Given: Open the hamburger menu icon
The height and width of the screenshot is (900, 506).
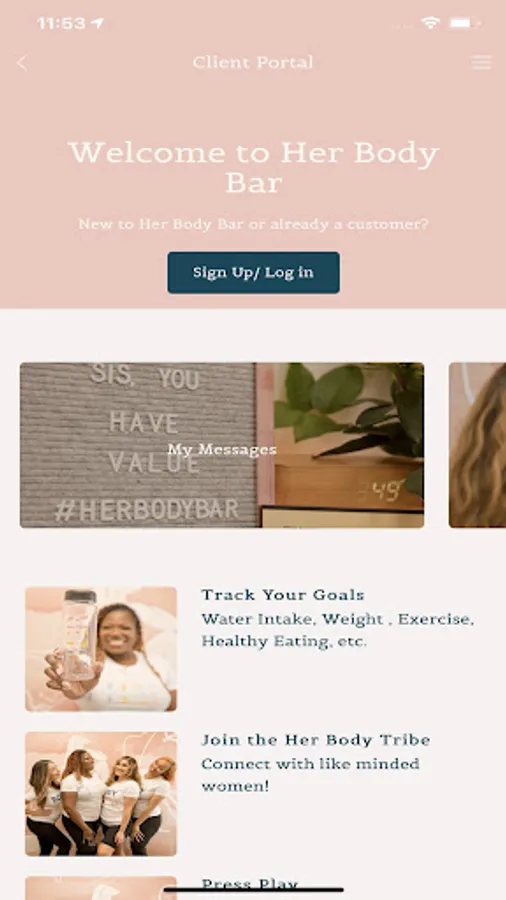Looking at the screenshot, I should click(481, 63).
